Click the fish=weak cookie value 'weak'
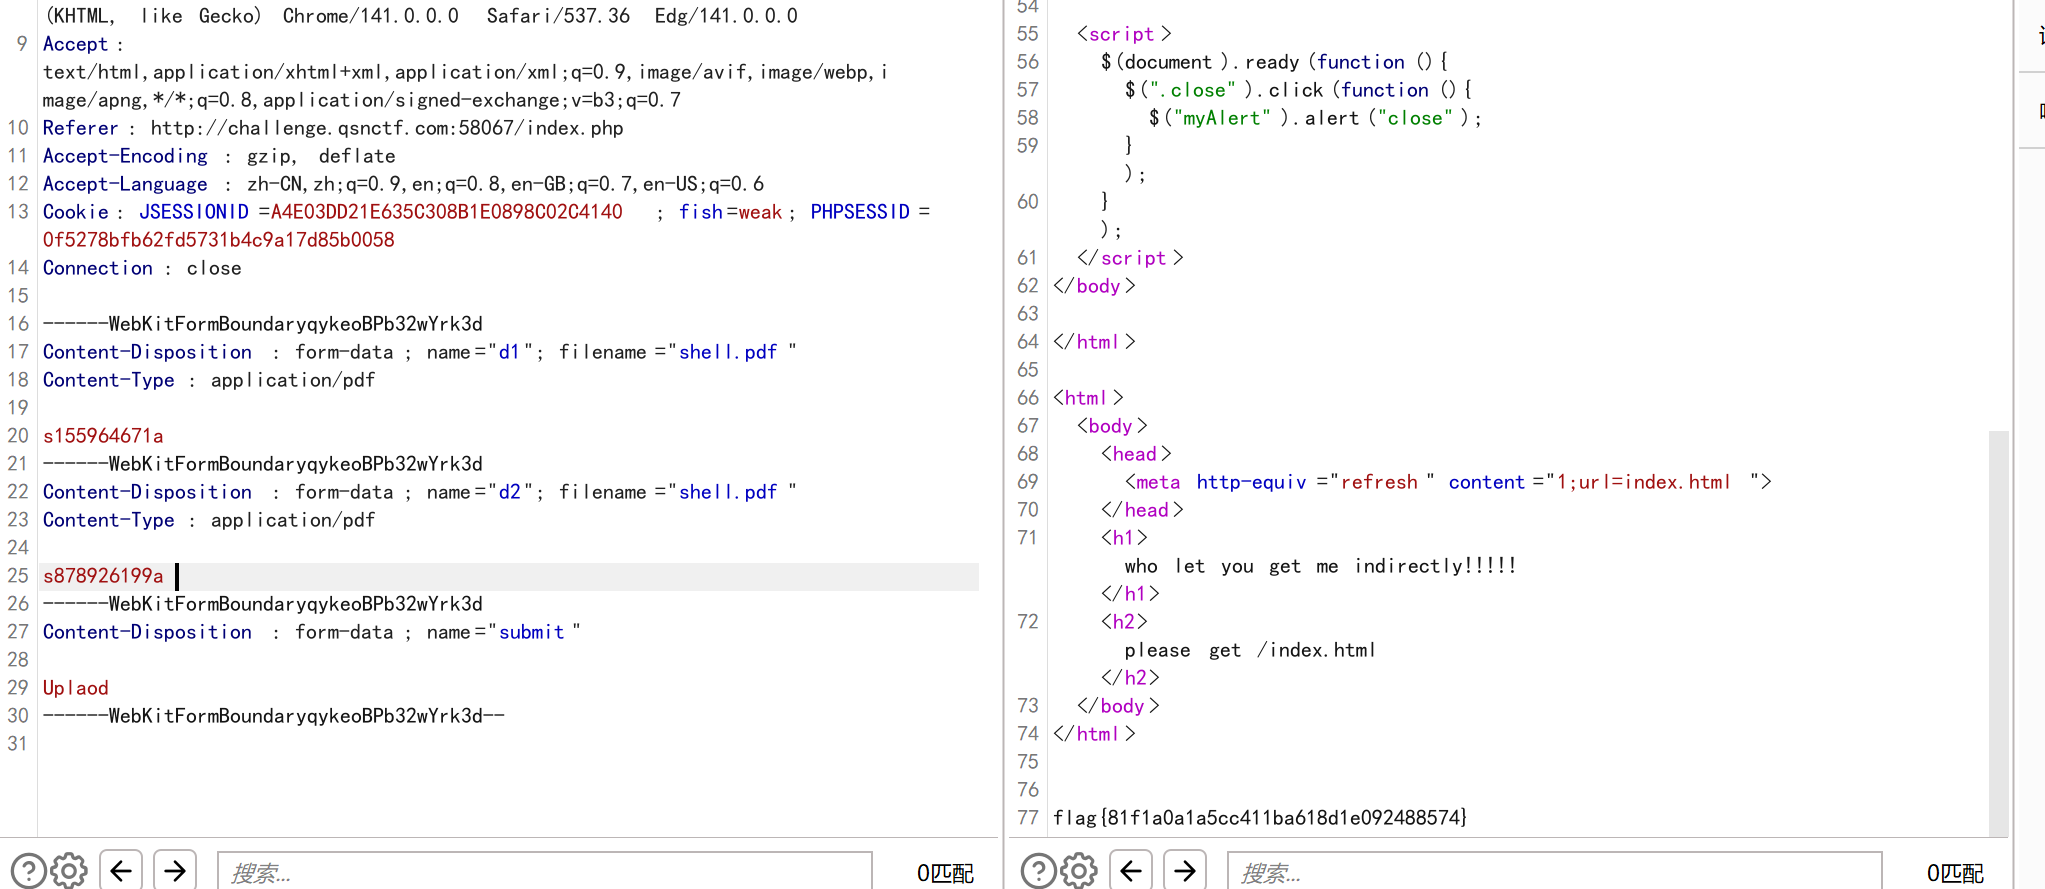Image resolution: width=2045 pixels, height=889 pixels. pyautogui.click(x=760, y=212)
